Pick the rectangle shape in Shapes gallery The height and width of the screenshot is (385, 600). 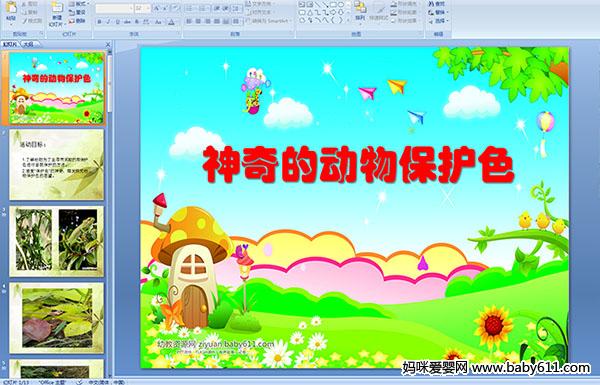click(x=334, y=5)
